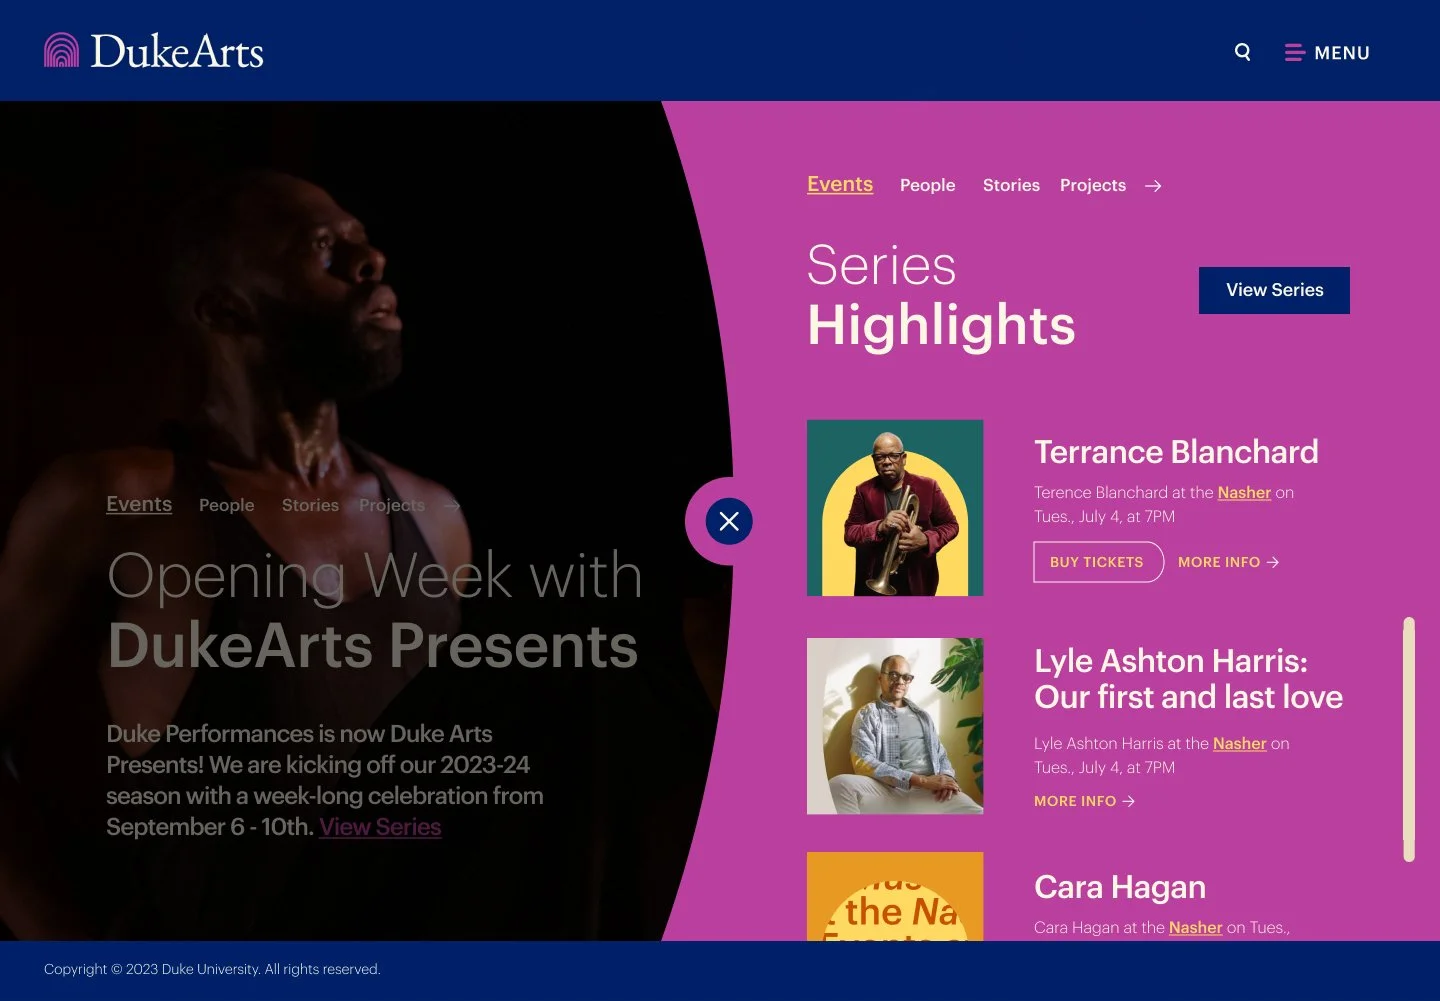Click MORE INFO for Terrance Blanchard
Image resolution: width=1440 pixels, height=1001 pixels.
[1228, 562]
